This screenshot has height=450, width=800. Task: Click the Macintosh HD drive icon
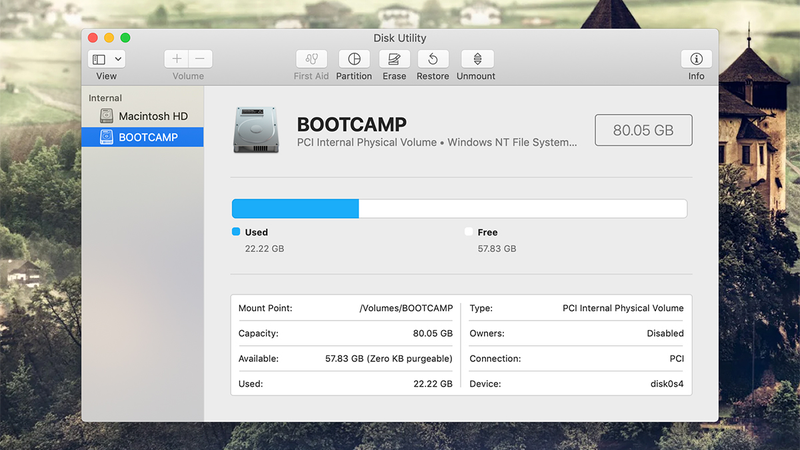[106, 116]
